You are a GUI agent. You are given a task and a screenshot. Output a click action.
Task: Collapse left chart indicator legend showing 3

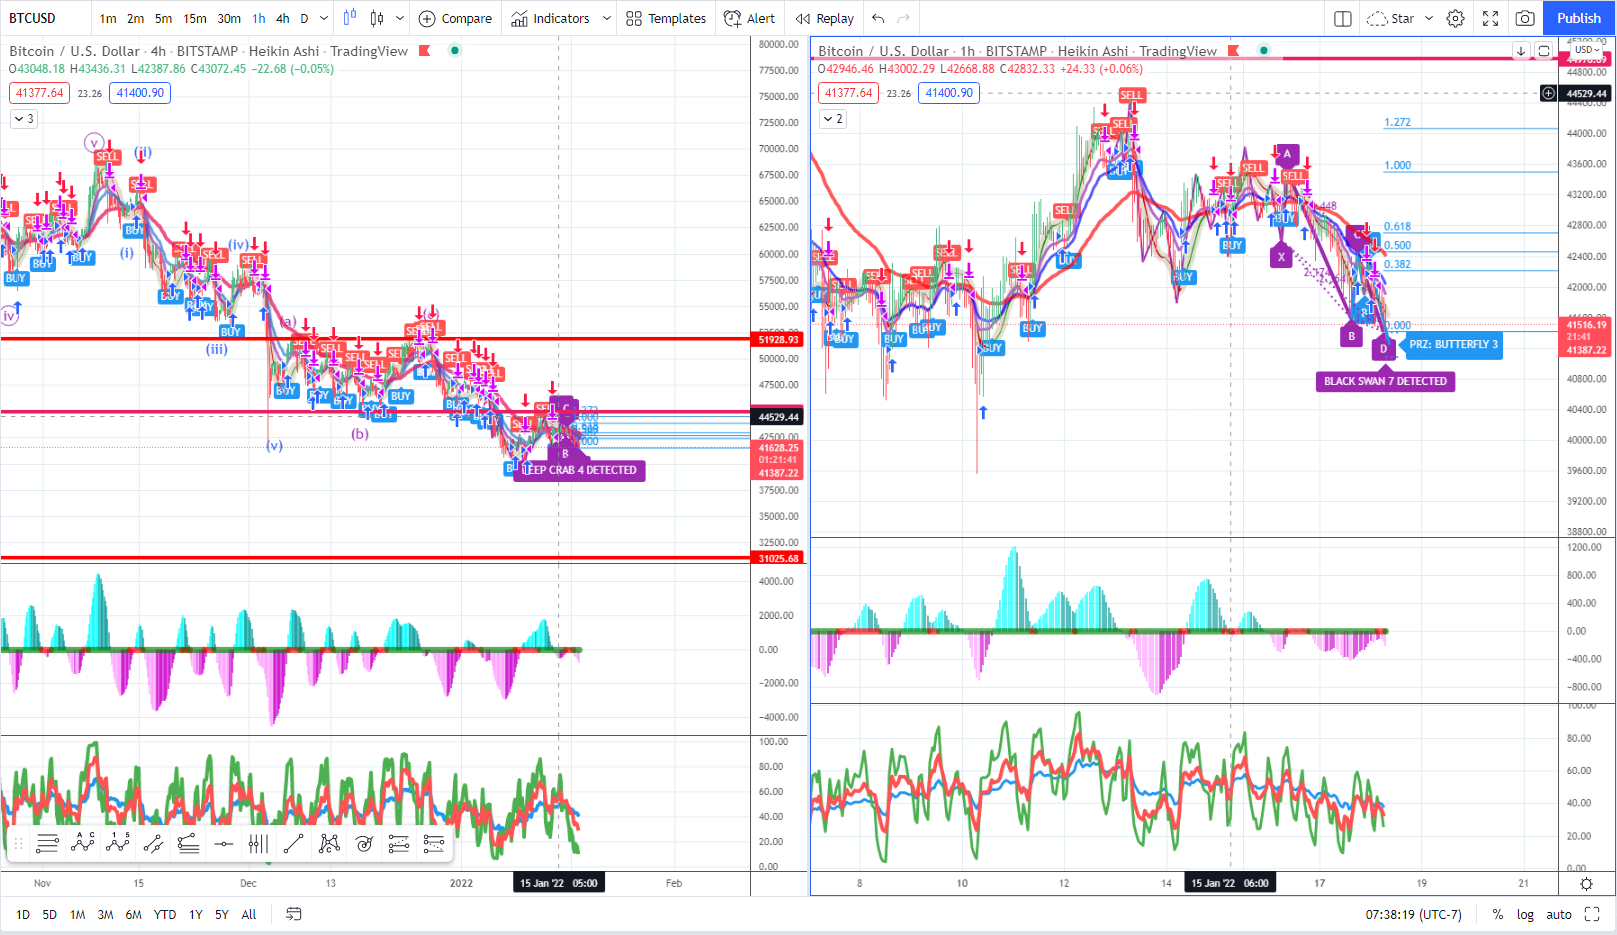point(24,119)
